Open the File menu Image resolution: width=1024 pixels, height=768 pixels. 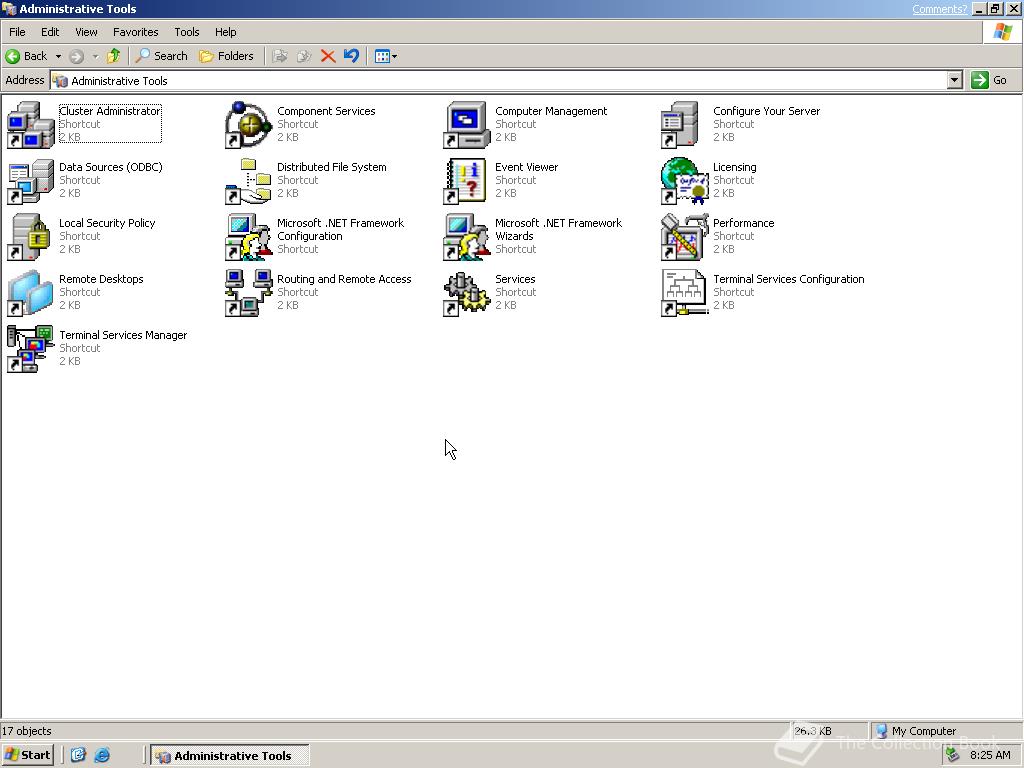click(x=17, y=32)
